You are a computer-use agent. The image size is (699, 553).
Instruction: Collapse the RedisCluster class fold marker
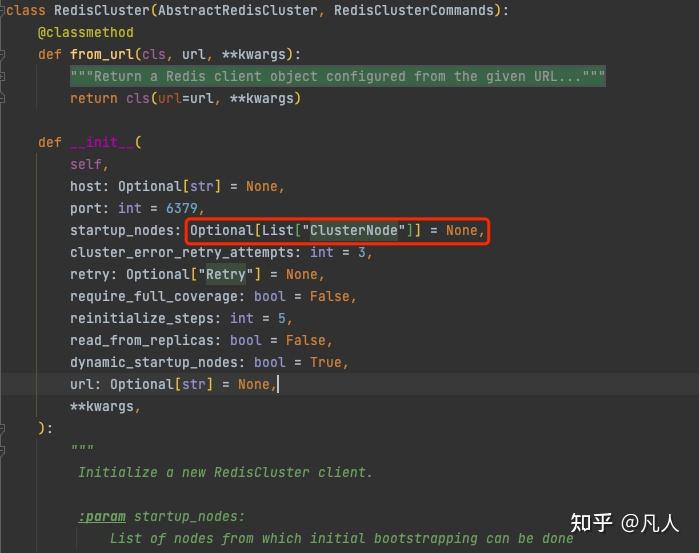(2, 11)
